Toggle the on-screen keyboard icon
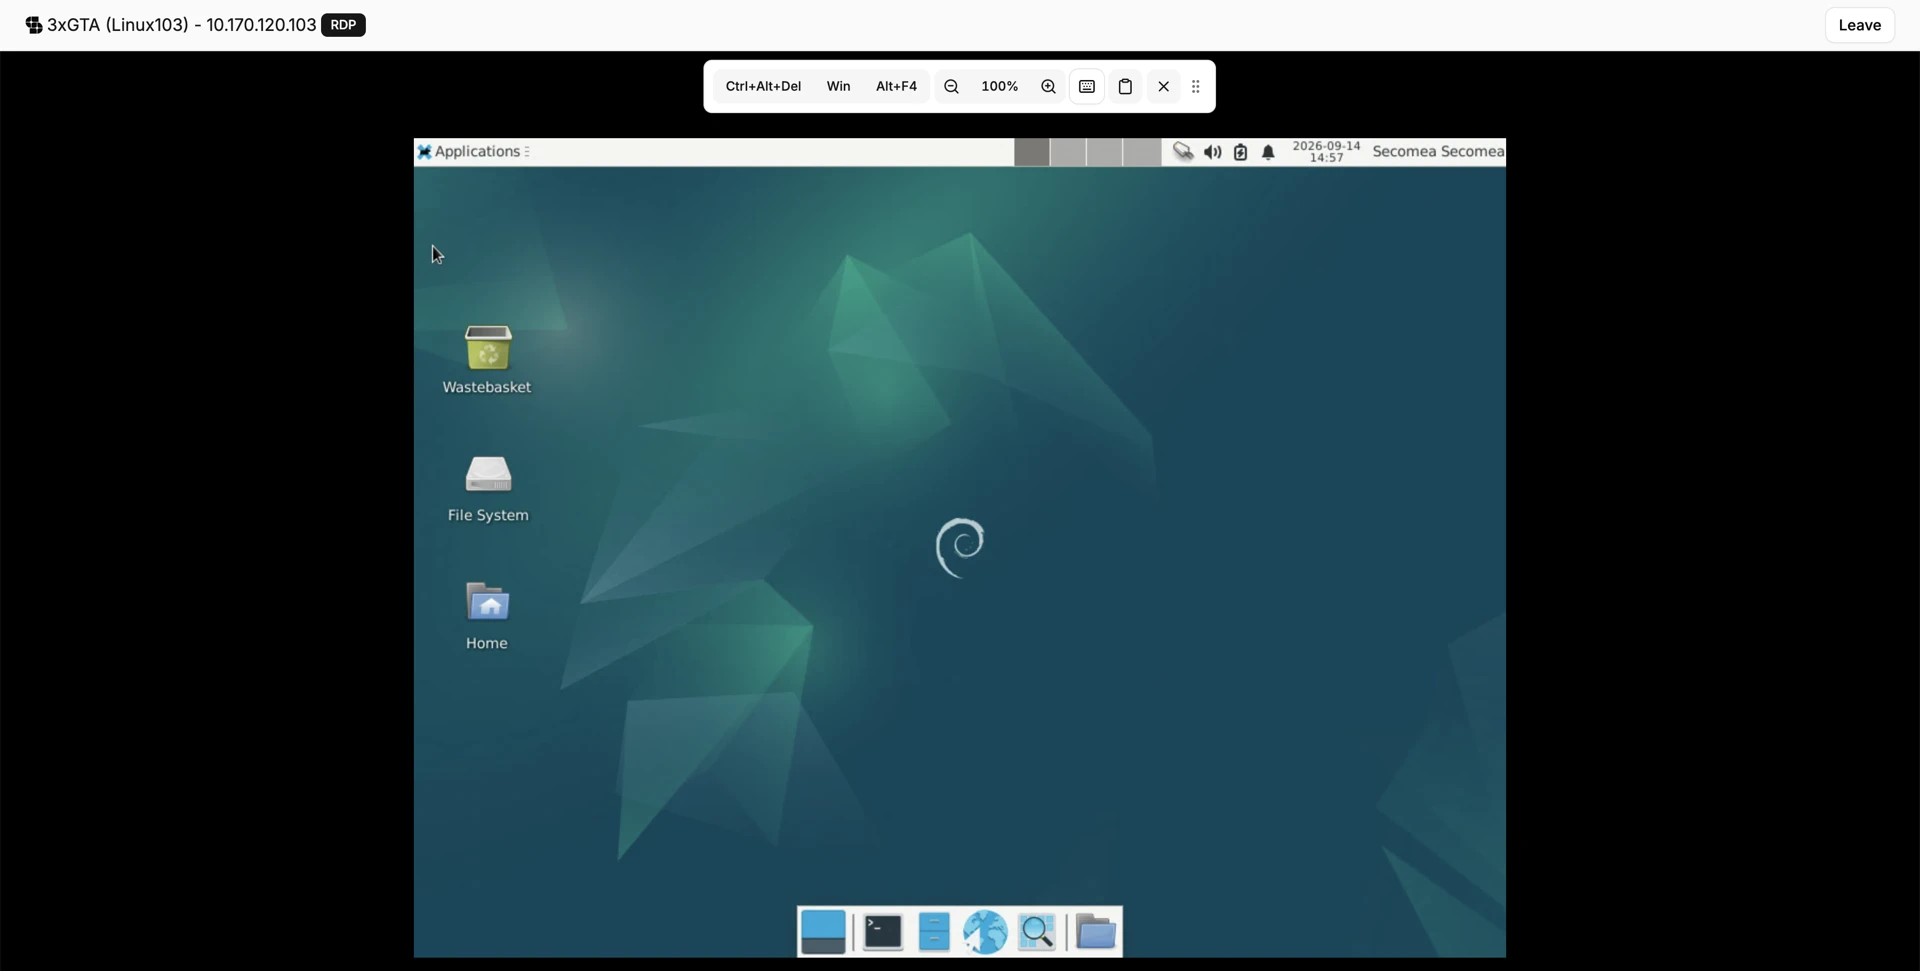The height and width of the screenshot is (971, 1920). coord(1087,86)
